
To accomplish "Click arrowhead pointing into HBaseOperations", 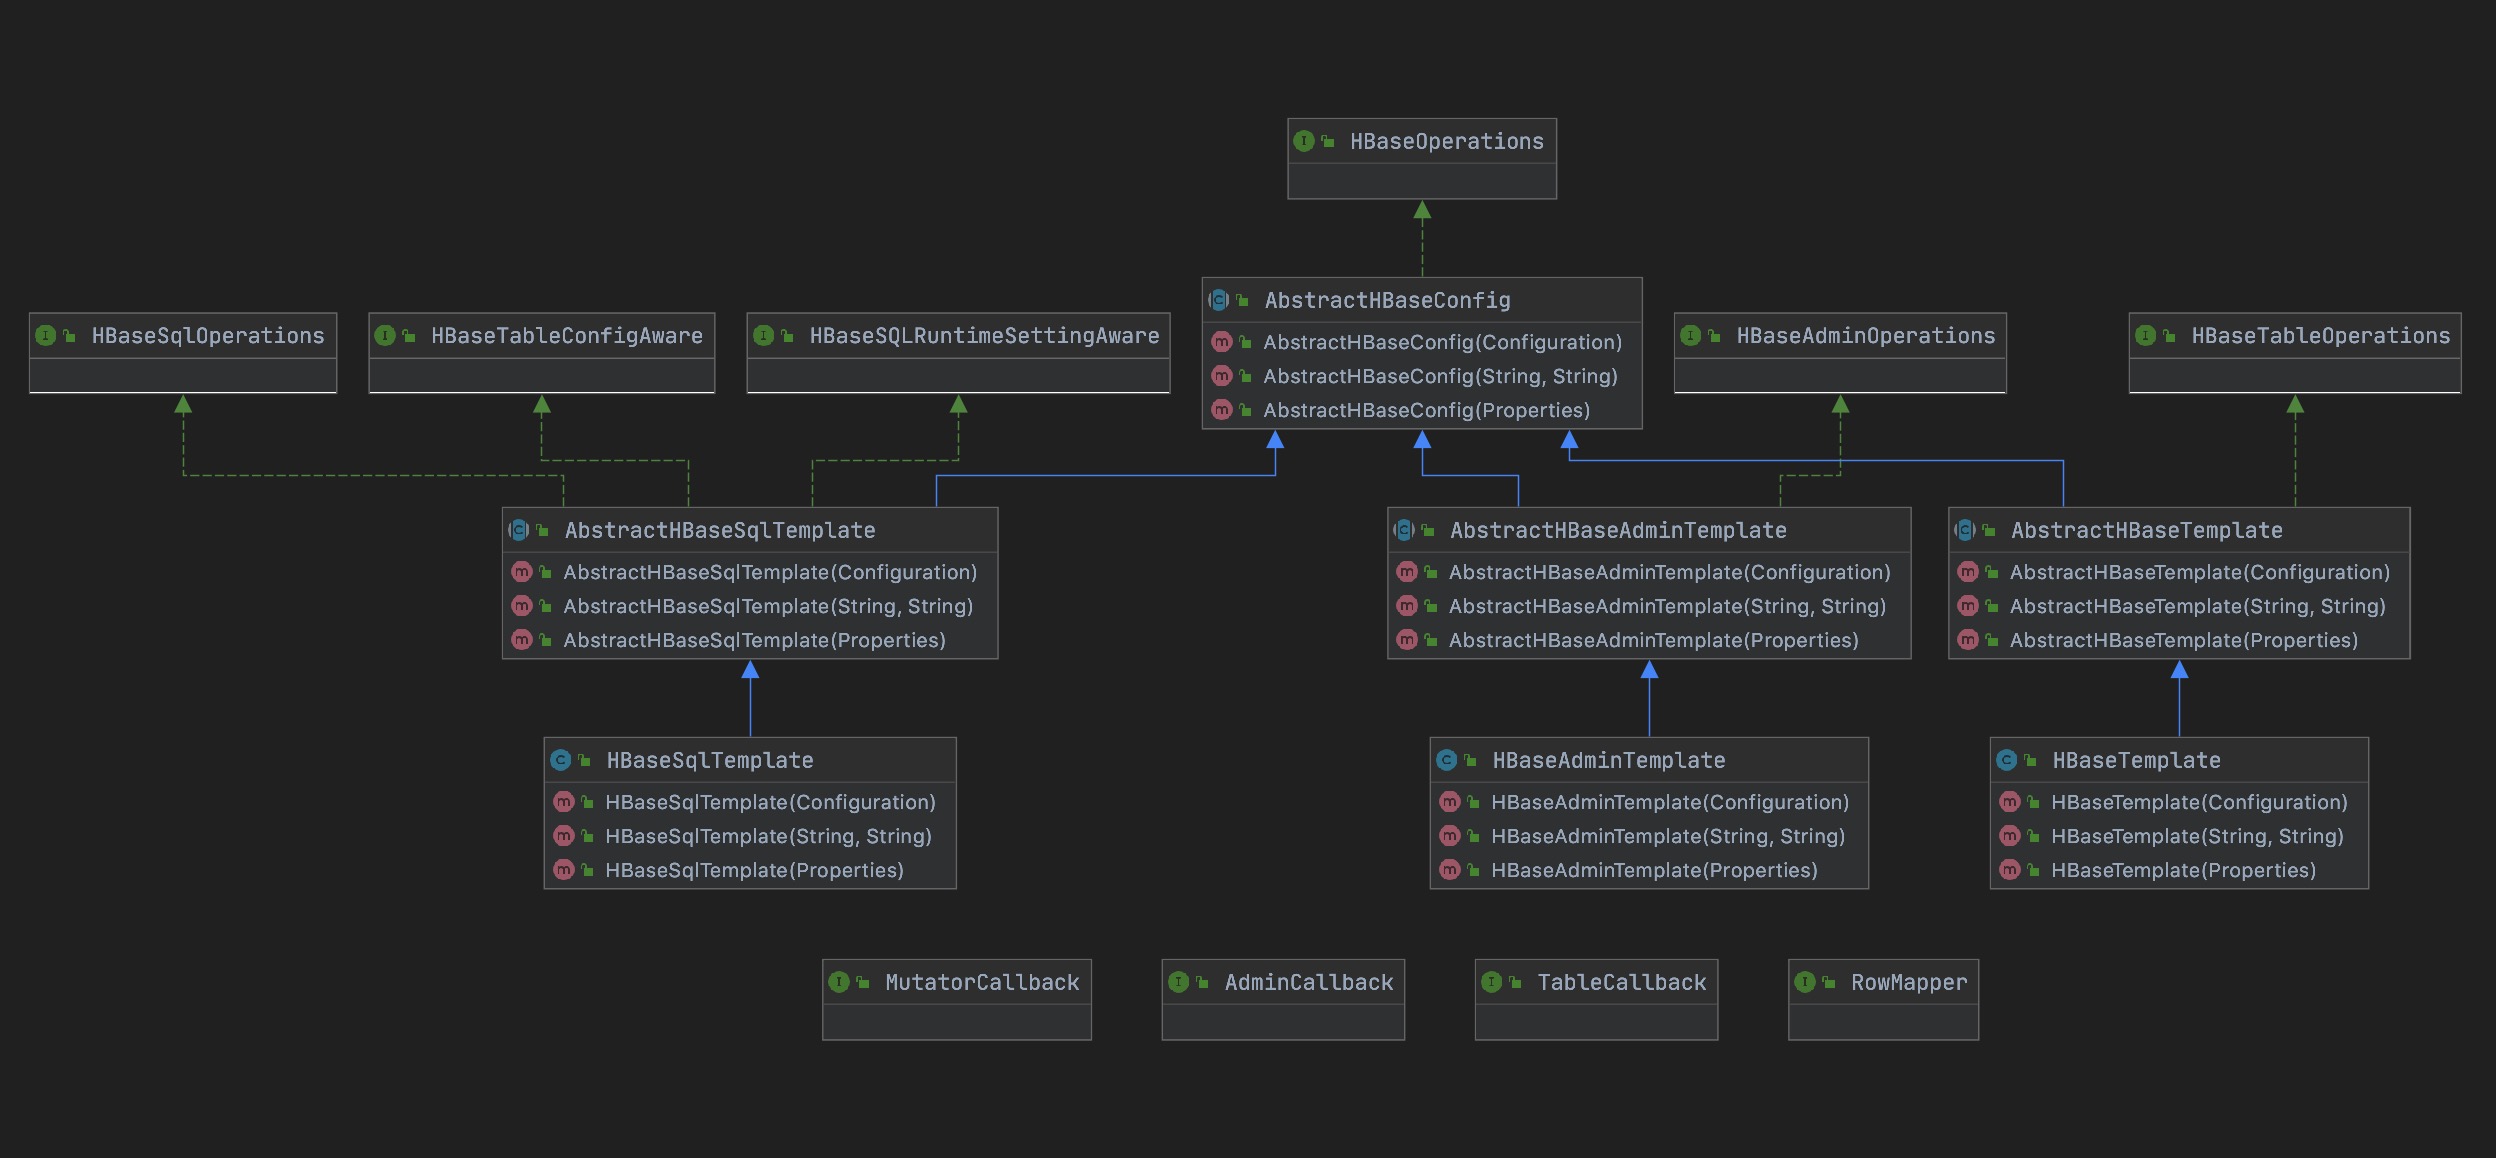I will point(1422,209).
